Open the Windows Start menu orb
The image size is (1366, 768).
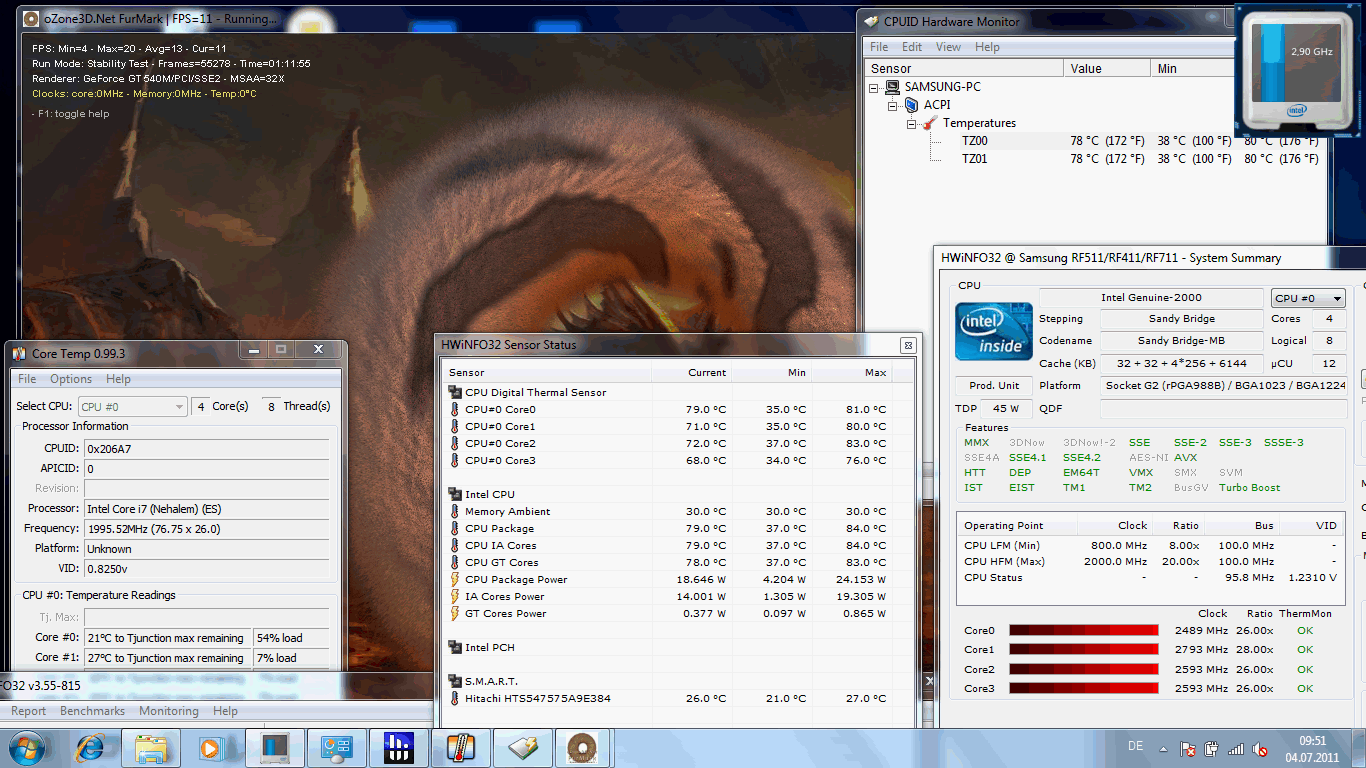click(x=26, y=747)
